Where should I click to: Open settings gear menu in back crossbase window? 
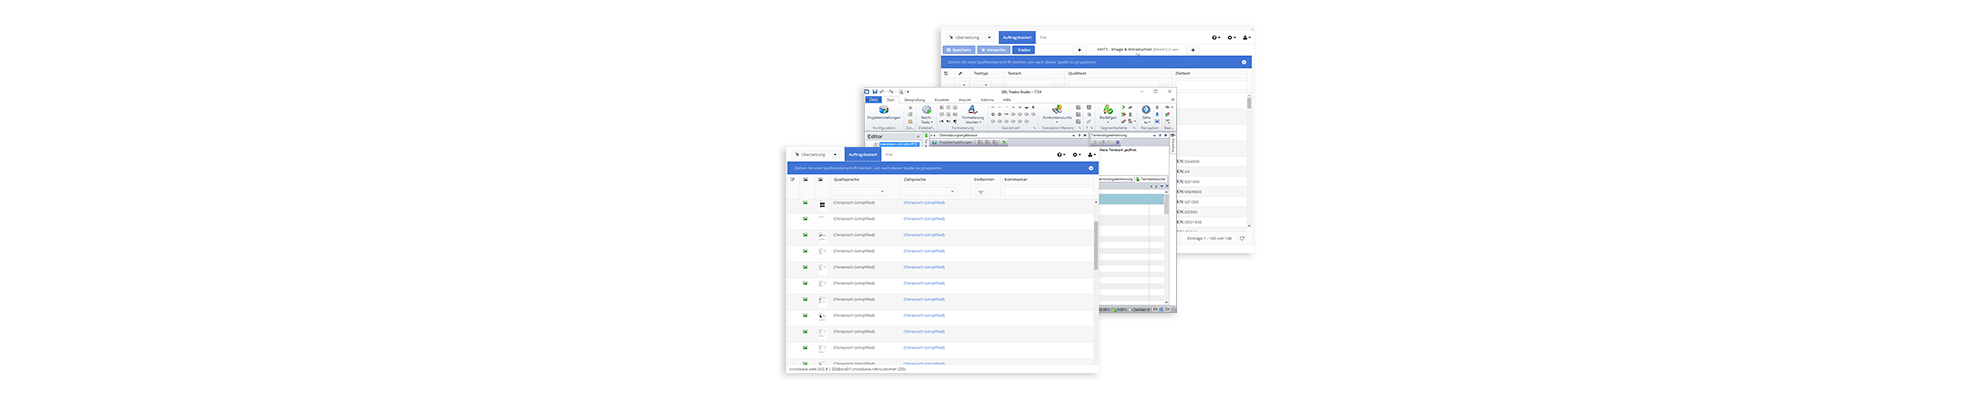1232,38
